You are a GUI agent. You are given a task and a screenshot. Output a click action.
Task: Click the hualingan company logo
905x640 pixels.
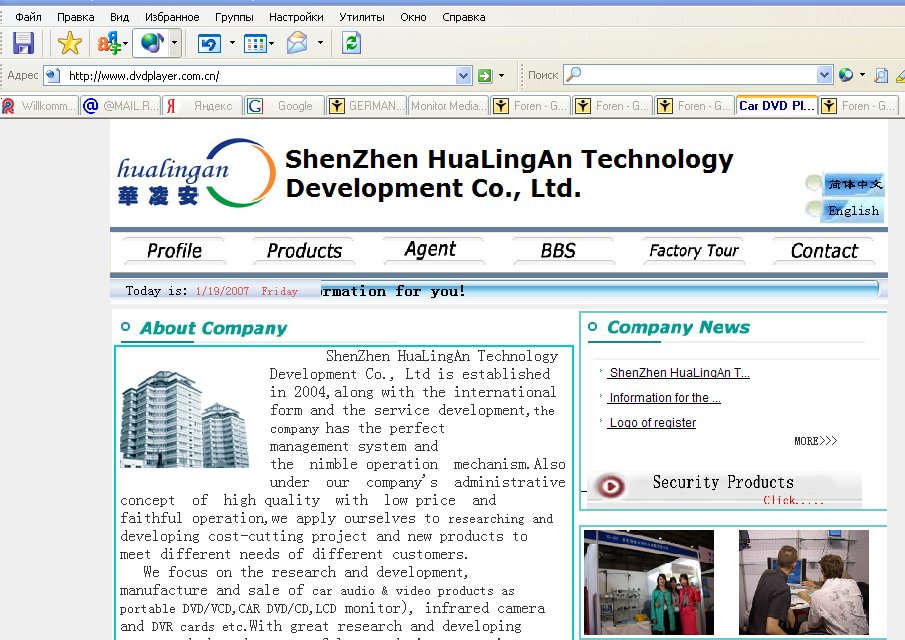coord(196,173)
